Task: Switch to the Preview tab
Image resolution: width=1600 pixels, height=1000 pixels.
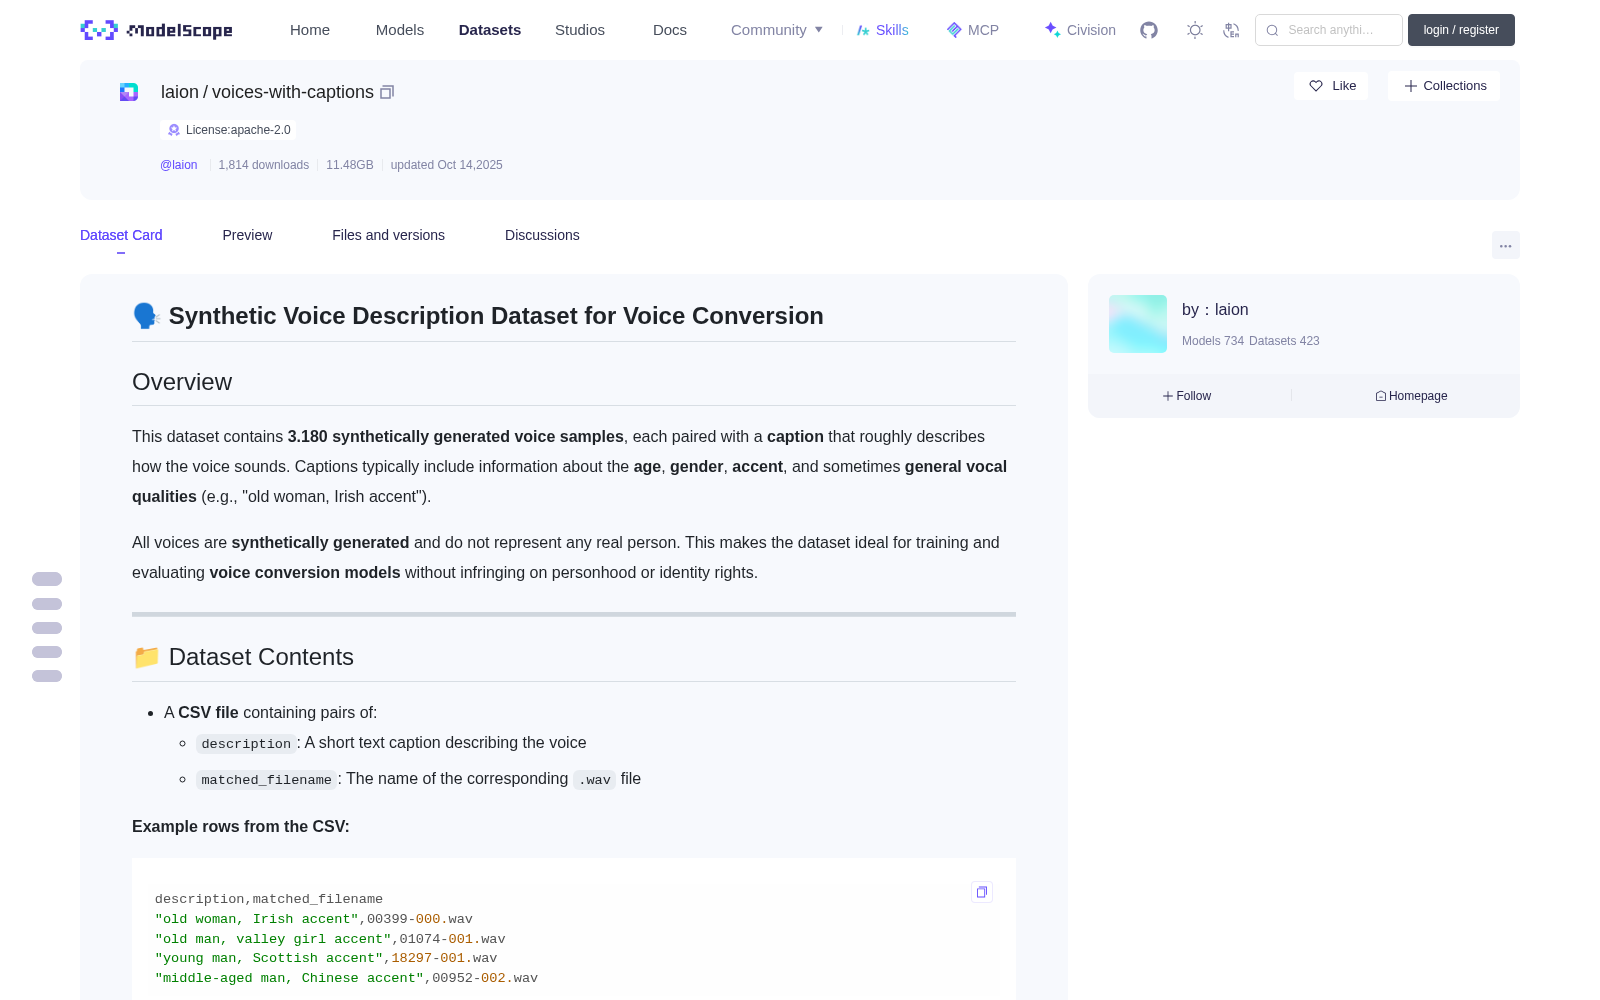Action: pyautogui.click(x=247, y=235)
